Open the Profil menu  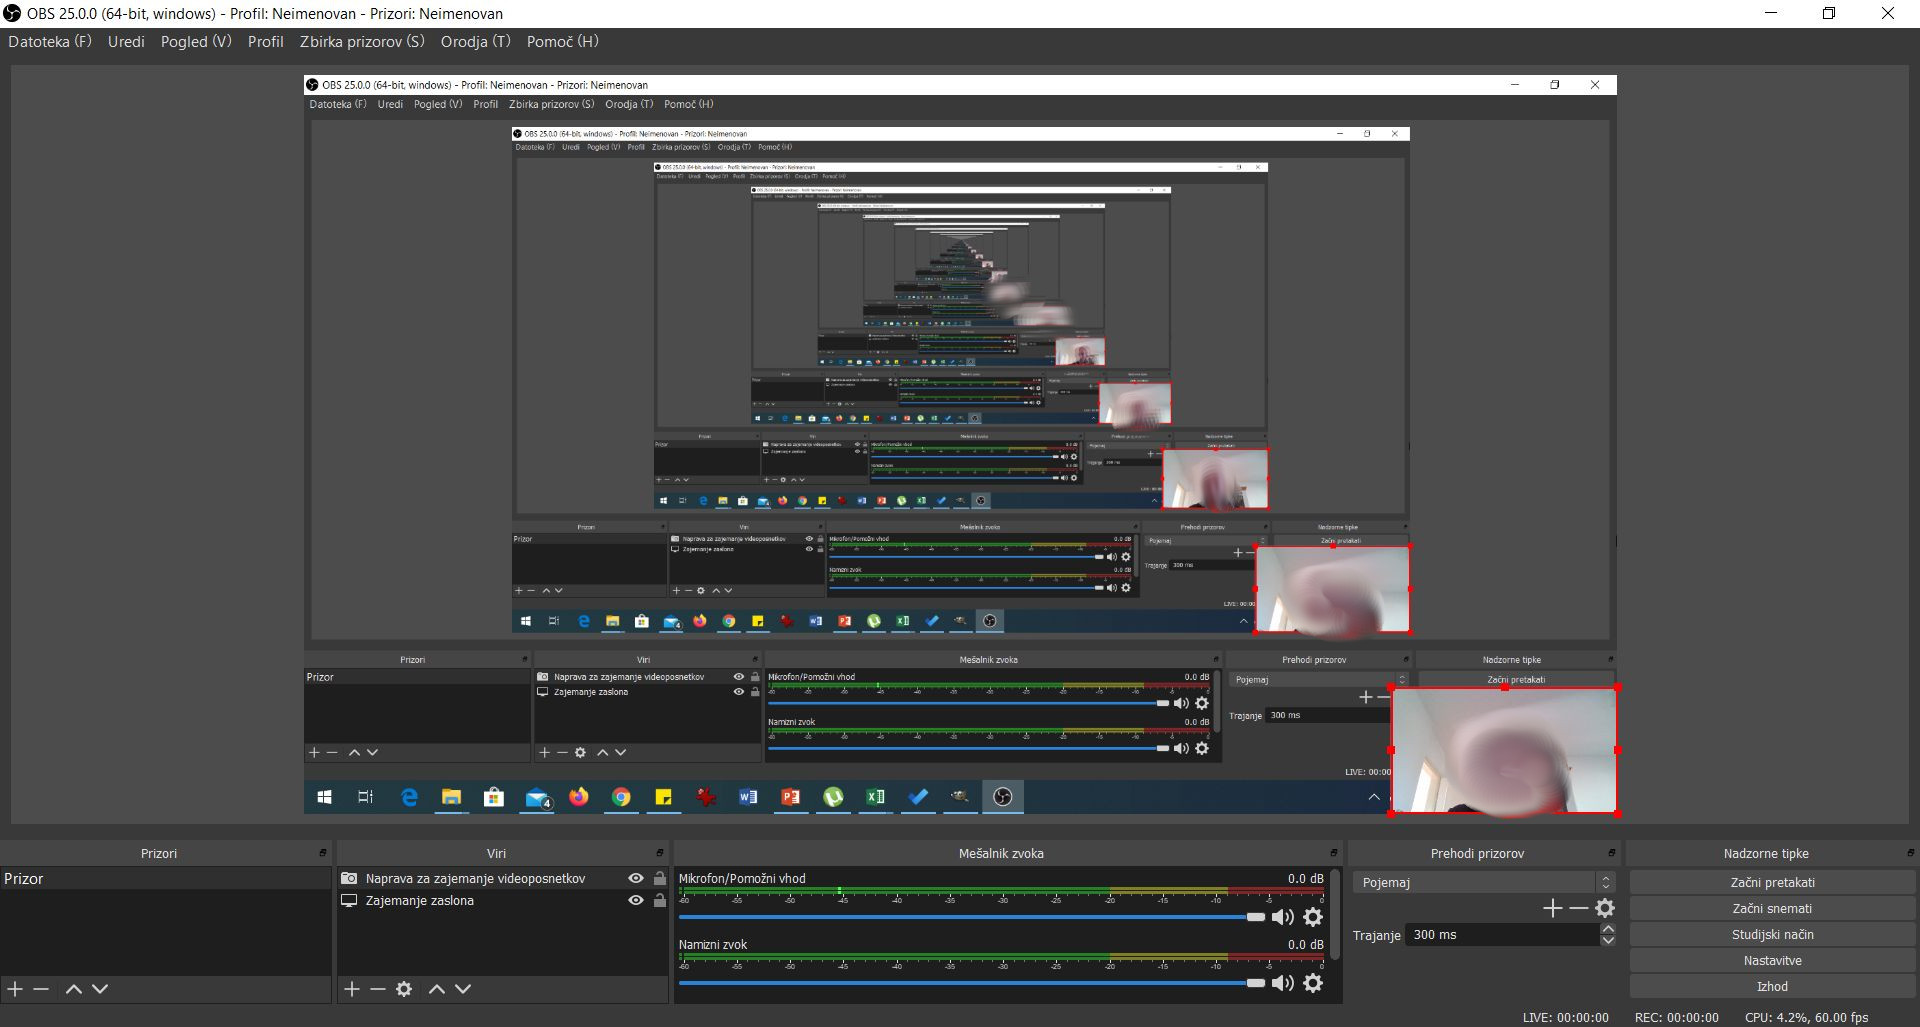click(x=266, y=41)
